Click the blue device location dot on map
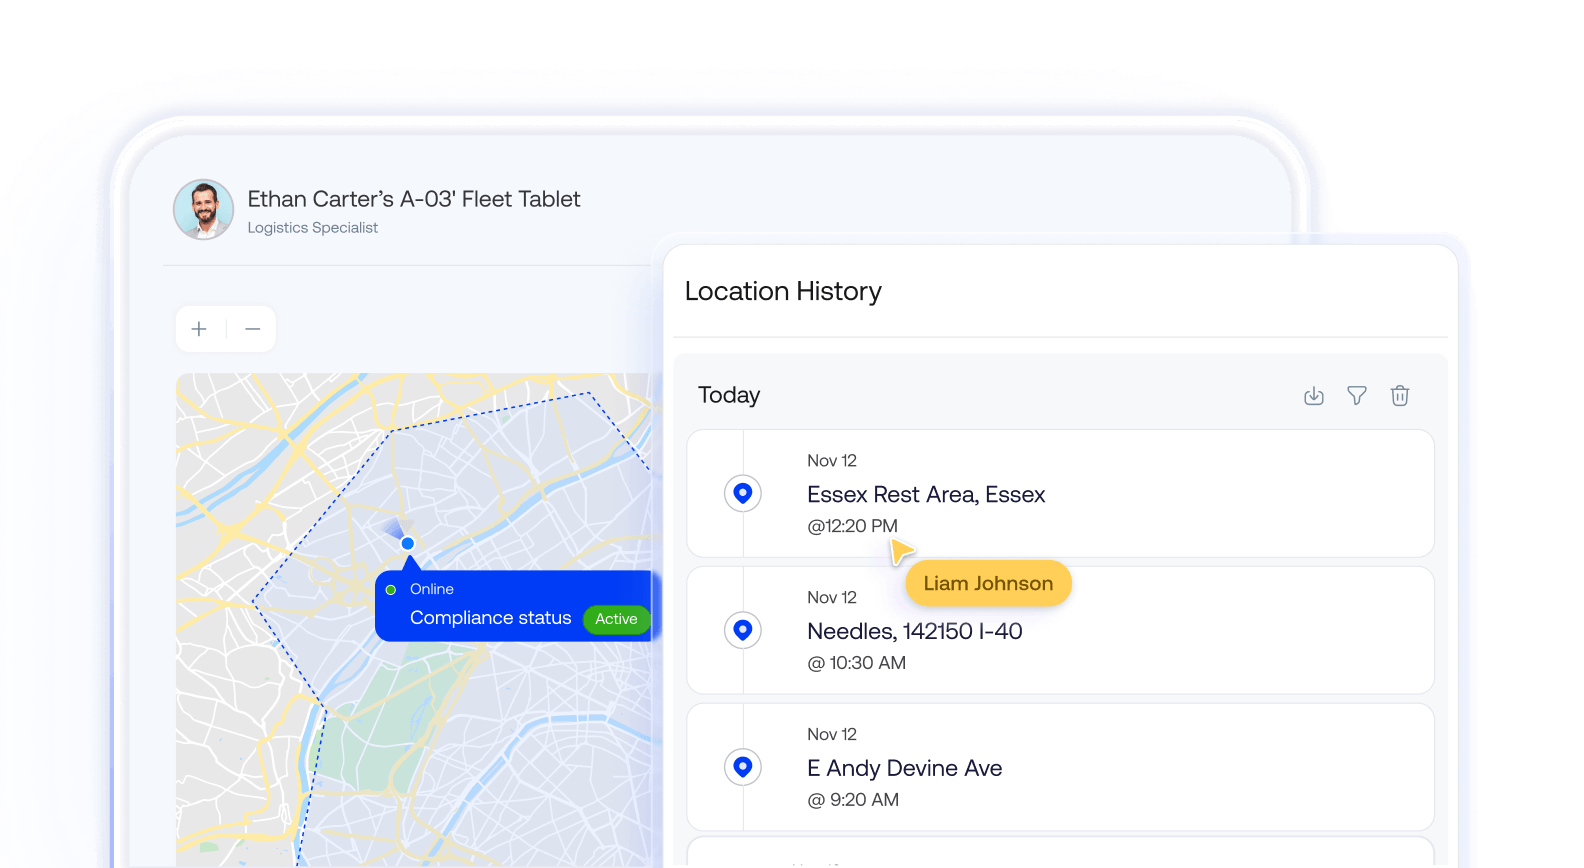 pyautogui.click(x=408, y=543)
